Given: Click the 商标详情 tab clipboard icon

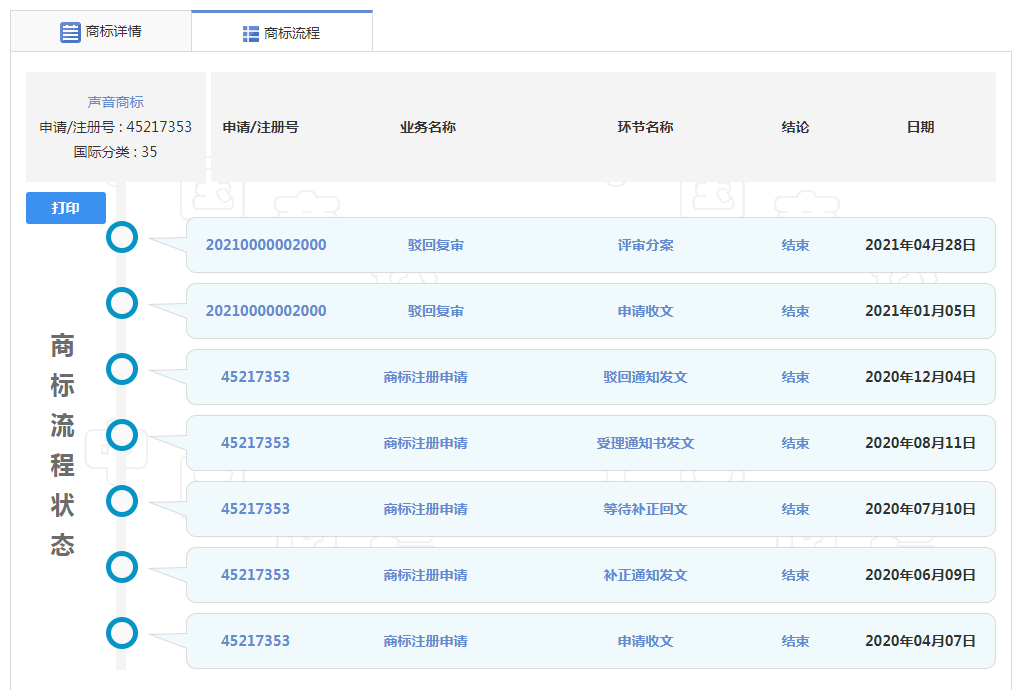Looking at the screenshot, I should 70,32.
